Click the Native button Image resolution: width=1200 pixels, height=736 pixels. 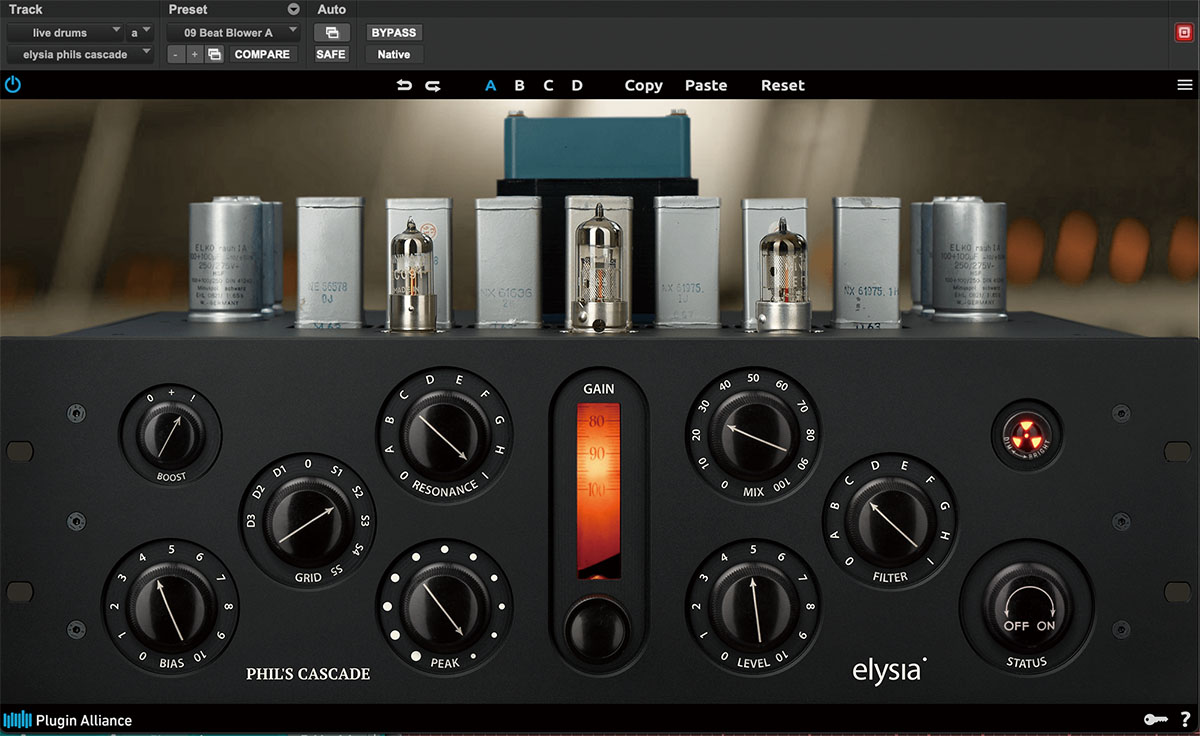394,55
